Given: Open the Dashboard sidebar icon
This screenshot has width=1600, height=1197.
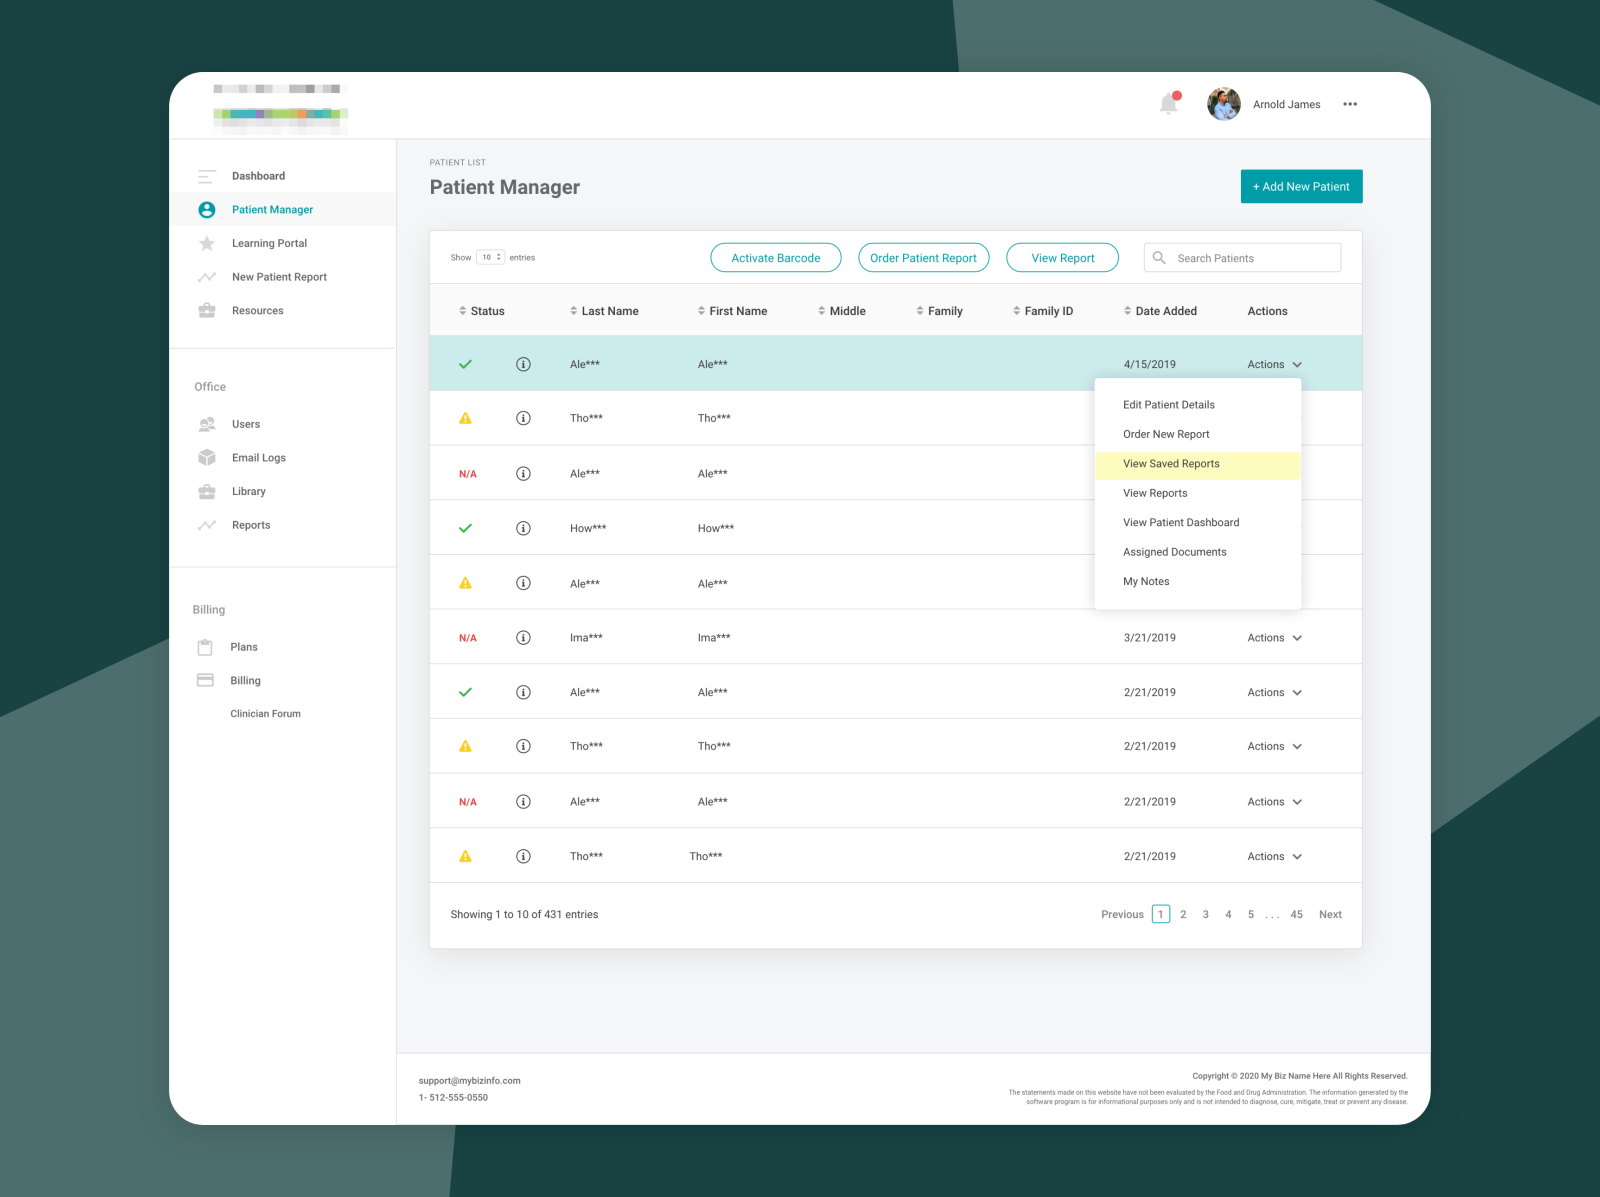Looking at the screenshot, I should [207, 175].
